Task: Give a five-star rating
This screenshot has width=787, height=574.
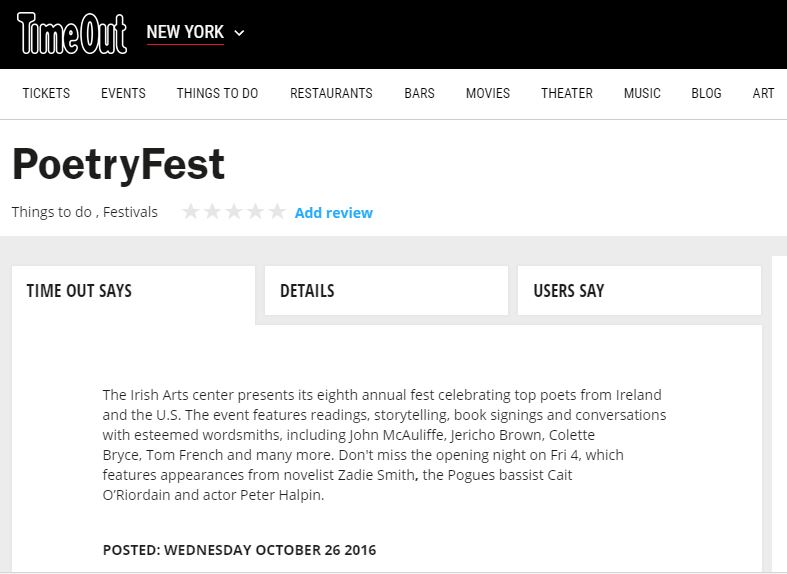Action: (x=277, y=212)
